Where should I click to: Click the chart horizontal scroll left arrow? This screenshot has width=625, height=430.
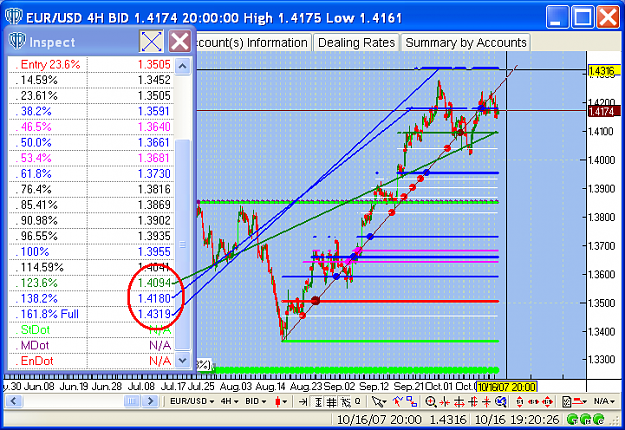click(x=14, y=401)
